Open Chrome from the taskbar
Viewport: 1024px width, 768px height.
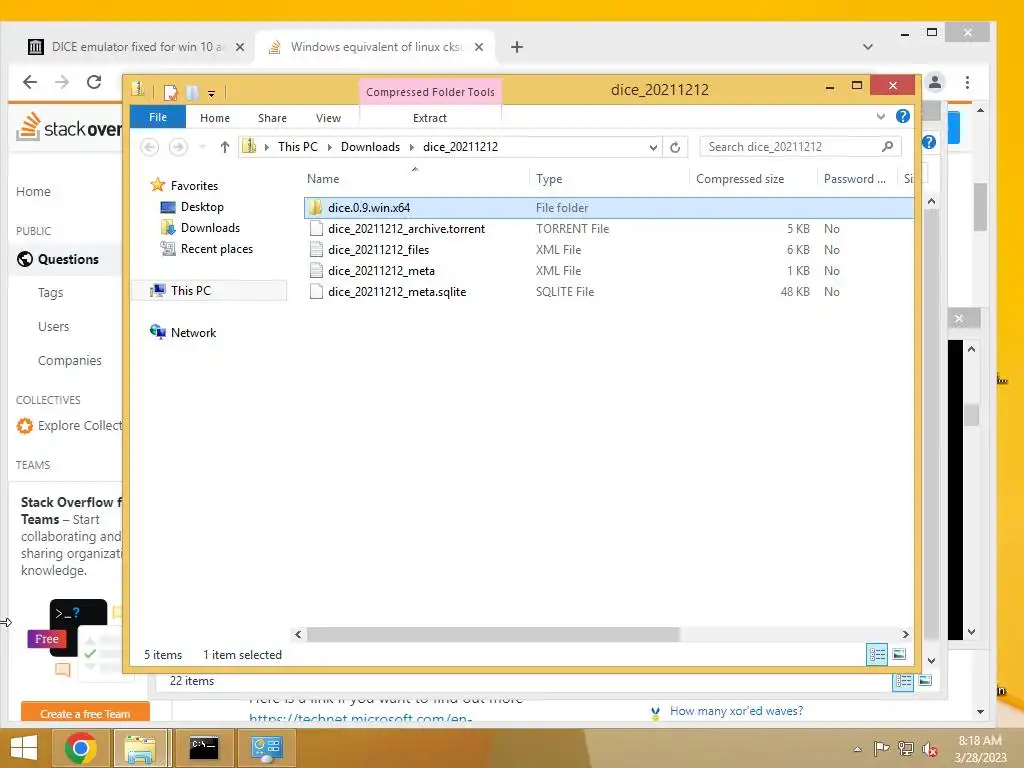click(81, 748)
